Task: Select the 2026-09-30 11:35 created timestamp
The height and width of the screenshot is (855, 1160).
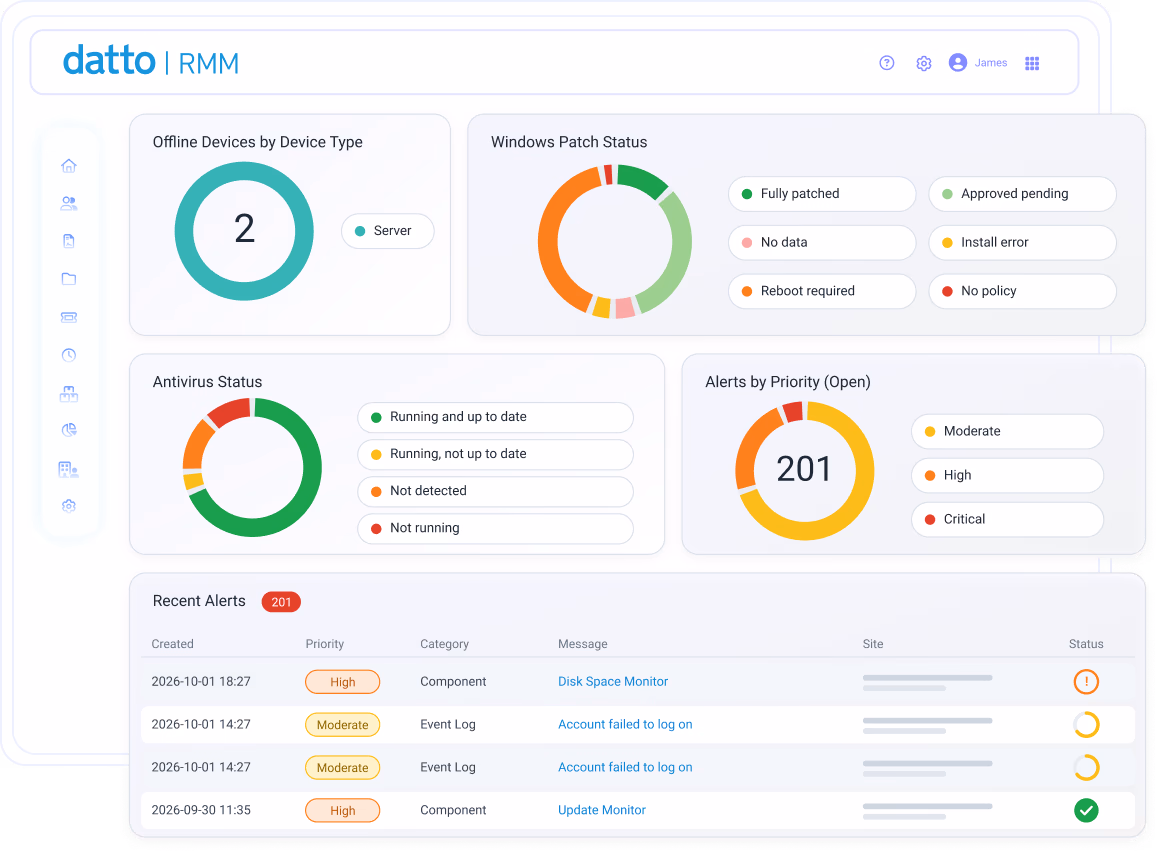Action: click(x=201, y=811)
